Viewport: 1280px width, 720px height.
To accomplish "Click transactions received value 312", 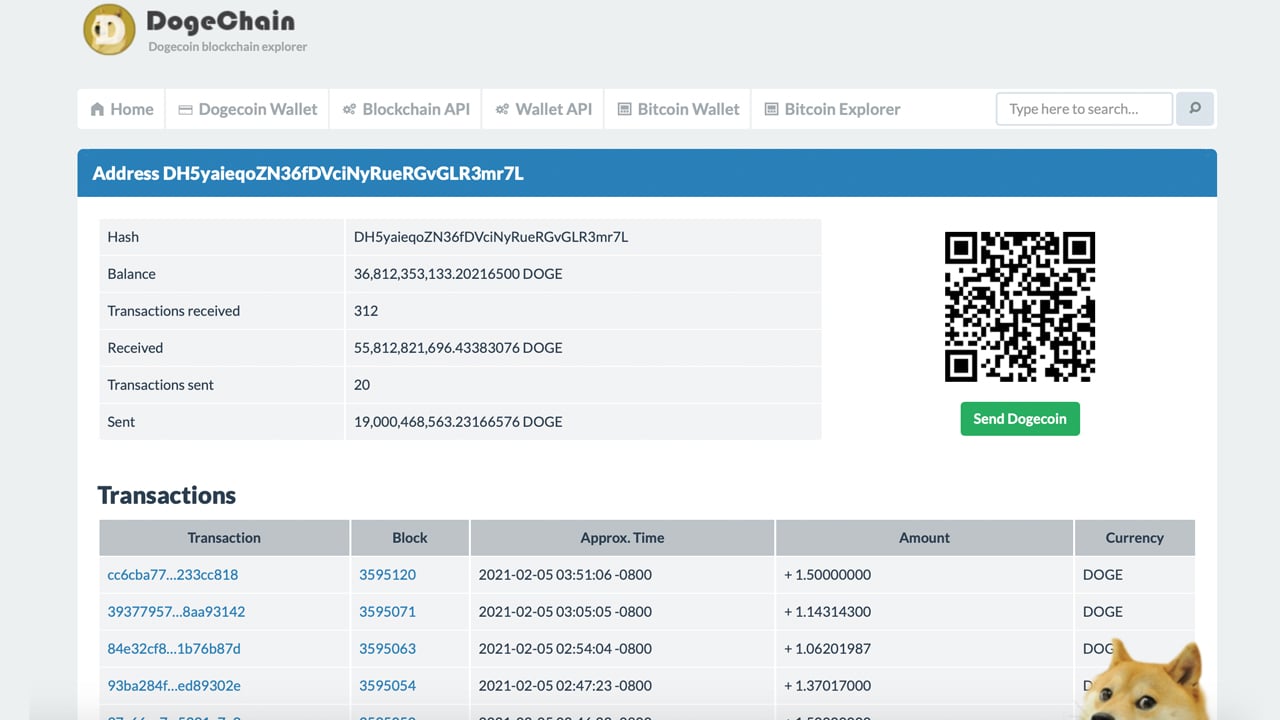I will 366,311.
